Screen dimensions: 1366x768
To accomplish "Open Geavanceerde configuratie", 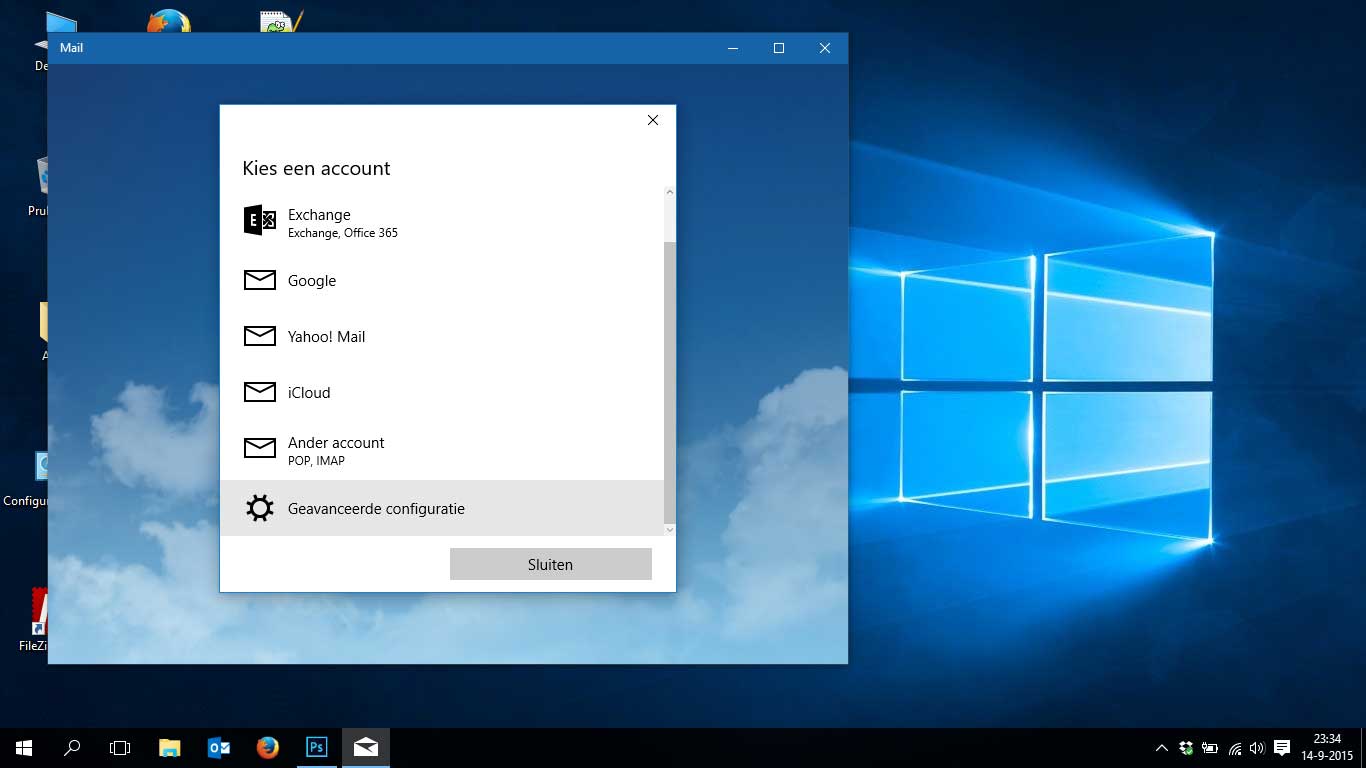I will coord(441,508).
